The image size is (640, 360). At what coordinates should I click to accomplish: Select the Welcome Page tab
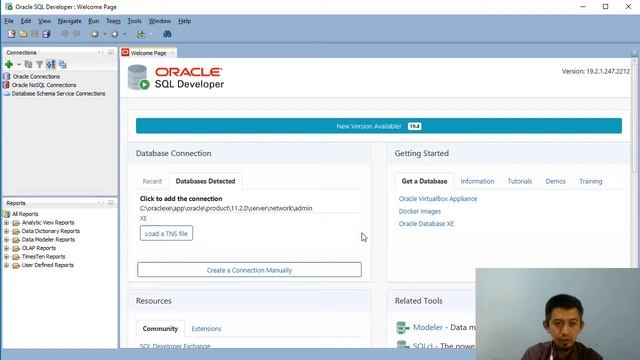tap(148, 53)
